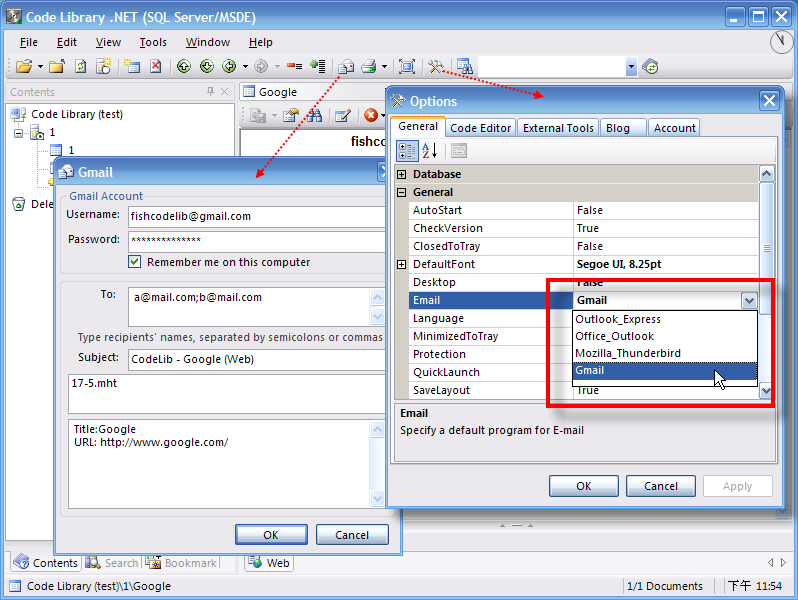The height and width of the screenshot is (600, 798).
Task: Click the red stop icon in Google tab
Action: point(371,116)
